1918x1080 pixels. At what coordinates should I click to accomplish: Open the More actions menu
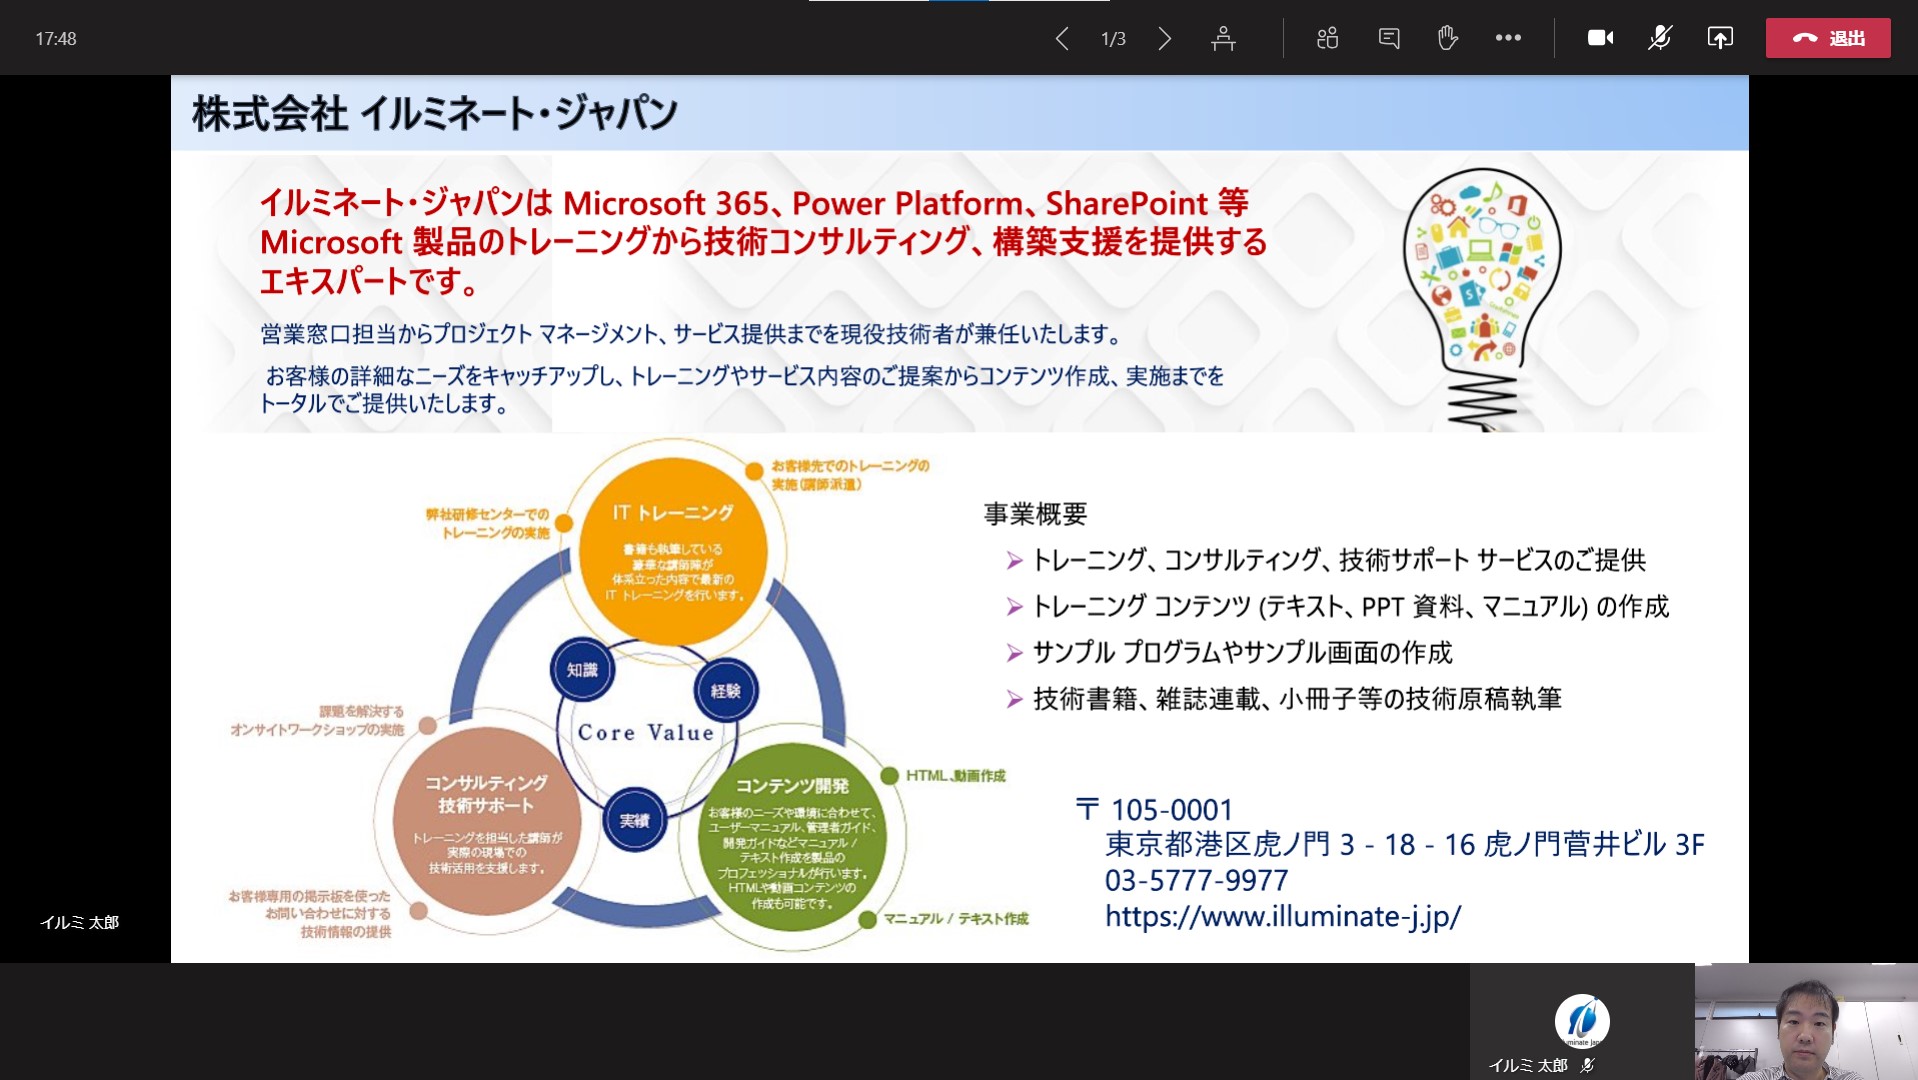pos(1508,39)
